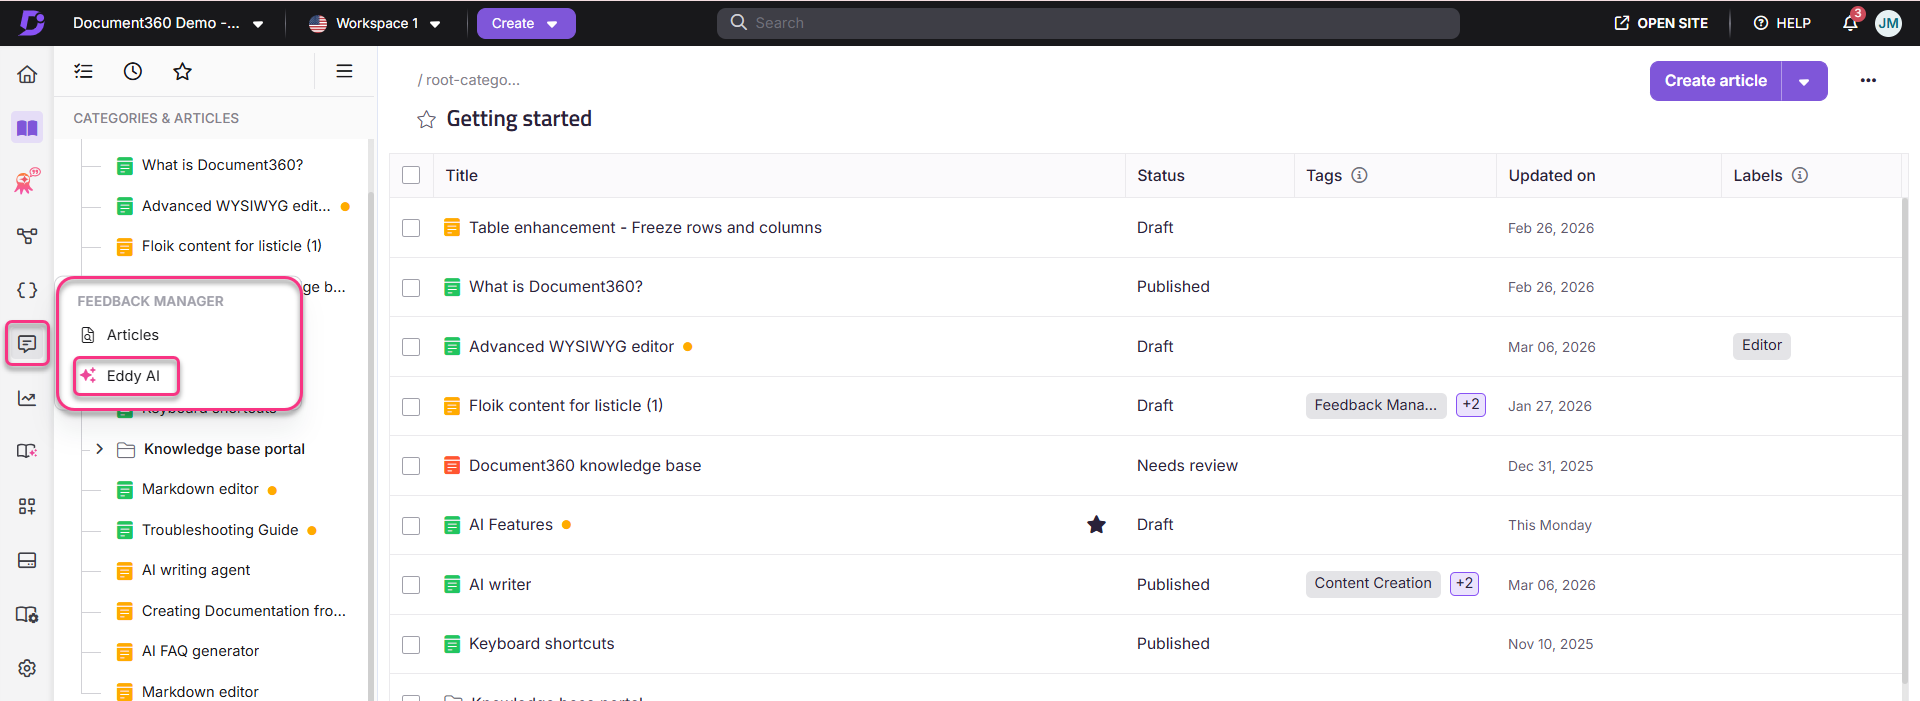Expand the Knowledge base portal folder
This screenshot has height=701, width=1920.
pyautogui.click(x=99, y=449)
